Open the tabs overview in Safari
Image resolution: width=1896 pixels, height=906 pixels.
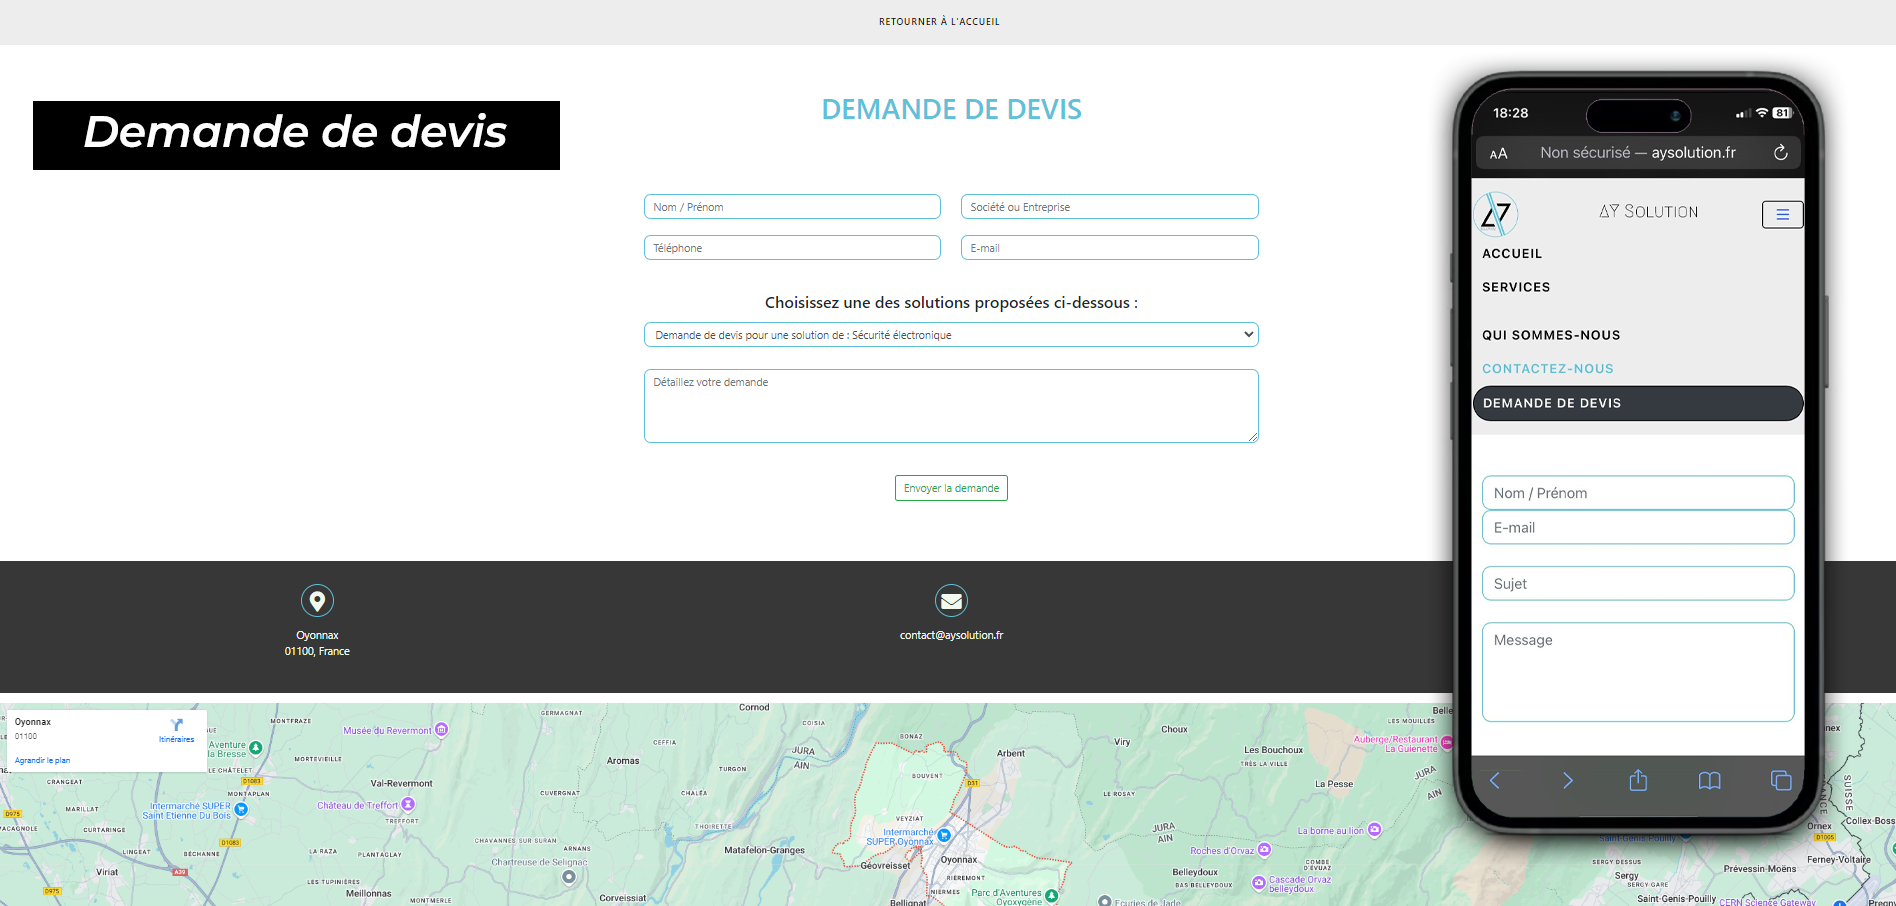(x=1781, y=780)
